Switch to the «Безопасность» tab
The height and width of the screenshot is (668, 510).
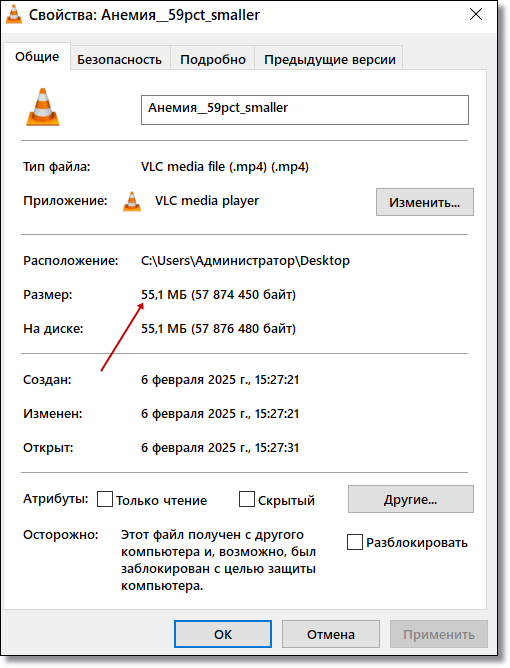point(120,59)
